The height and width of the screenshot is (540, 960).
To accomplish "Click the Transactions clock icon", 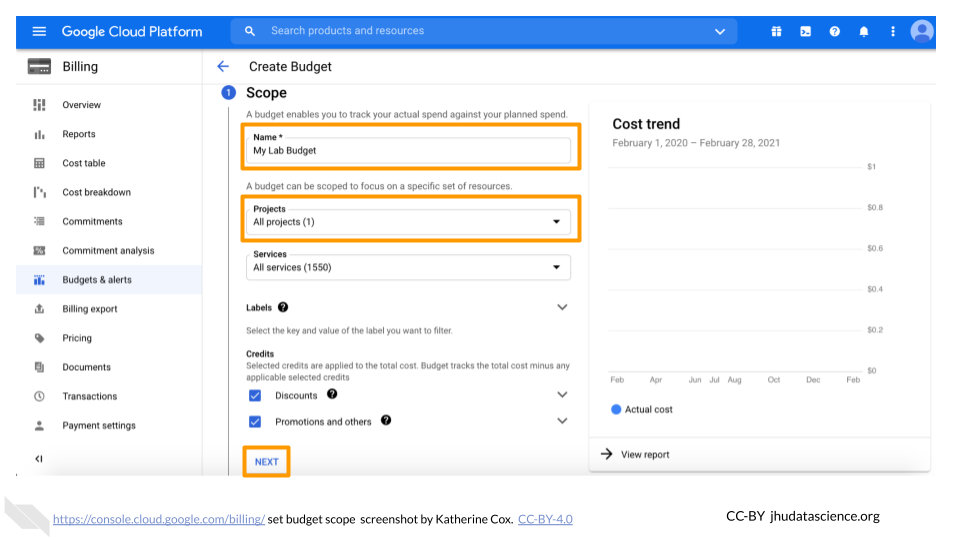I will point(39,396).
